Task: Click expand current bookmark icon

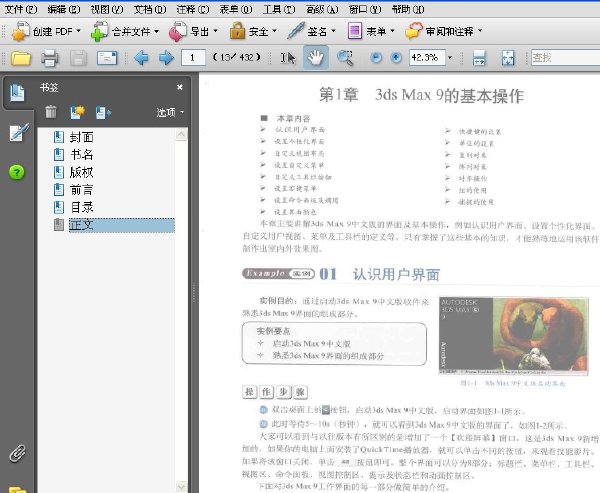Action: [103, 112]
